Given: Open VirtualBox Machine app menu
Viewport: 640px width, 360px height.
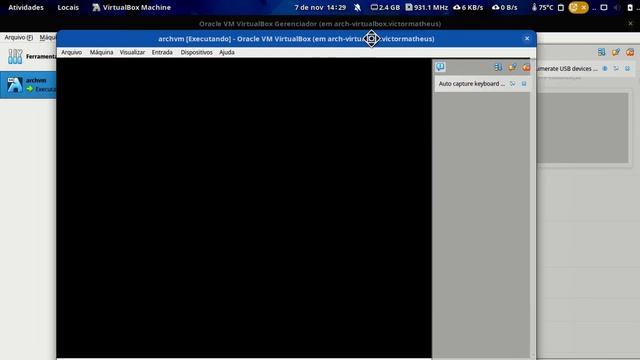Looking at the screenshot, I should coord(131,7).
